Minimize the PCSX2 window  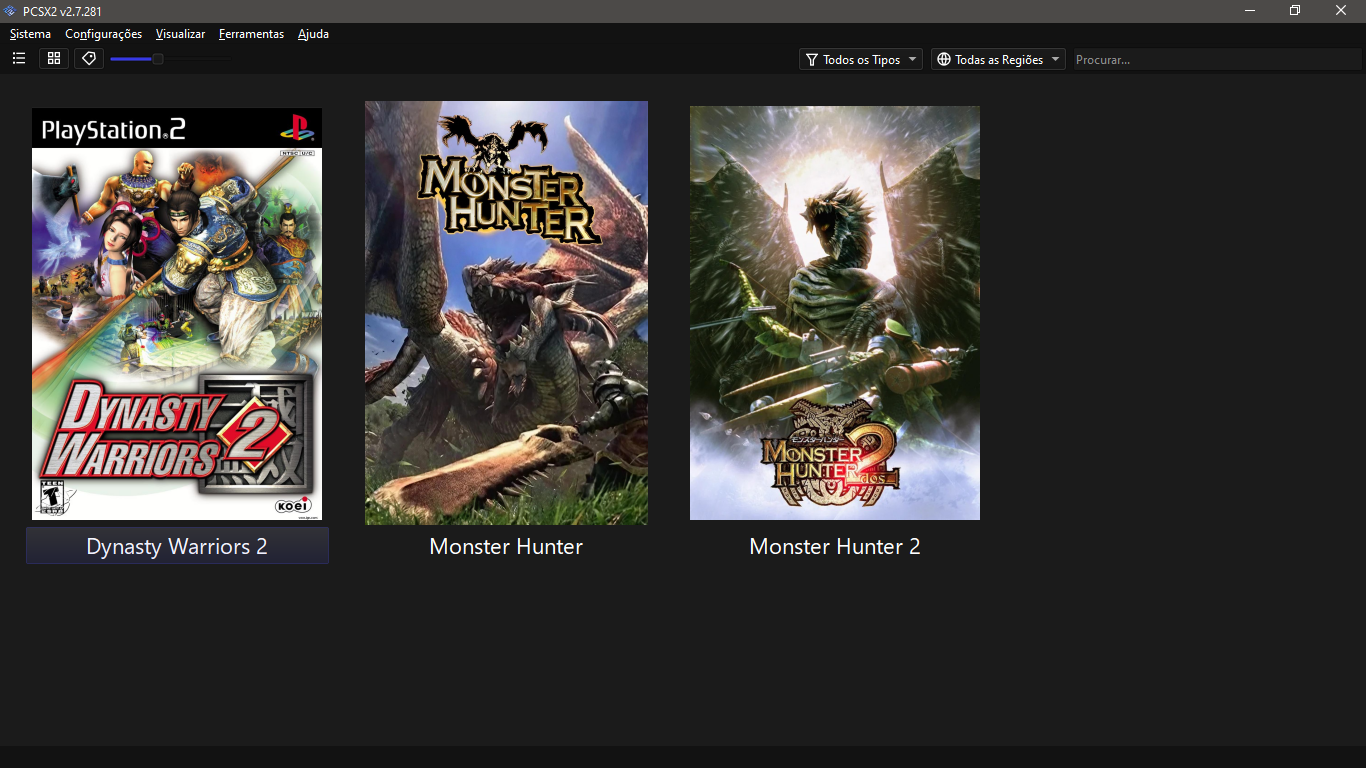[x=1249, y=11]
